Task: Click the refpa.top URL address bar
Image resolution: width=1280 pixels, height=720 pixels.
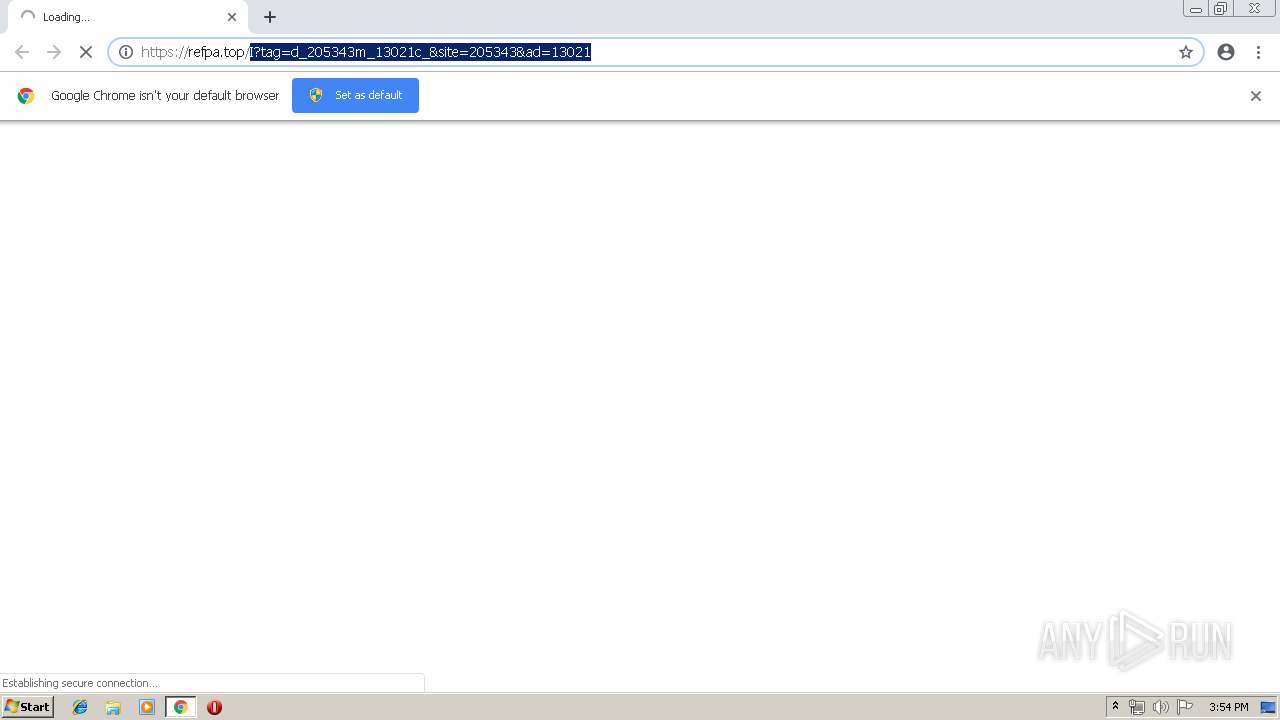Action: click(655, 52)
